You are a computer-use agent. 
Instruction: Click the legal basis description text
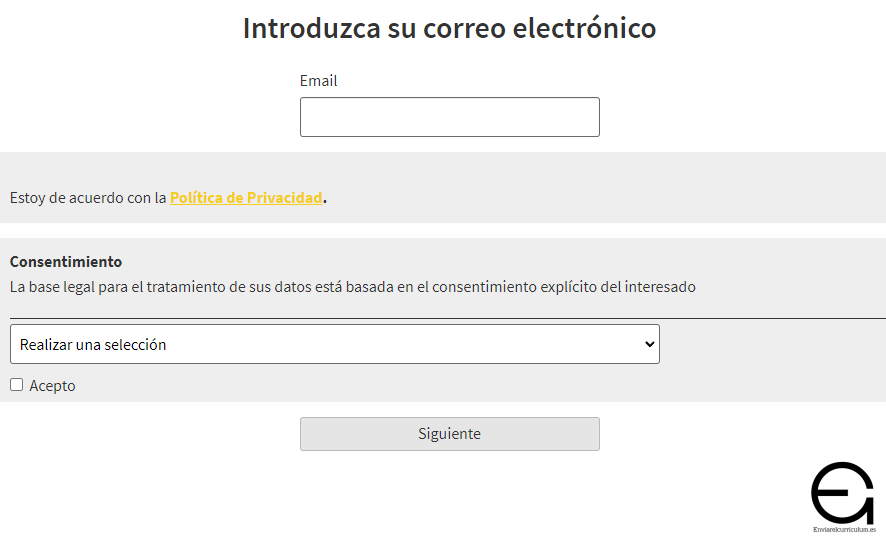(x=352, y=287)
